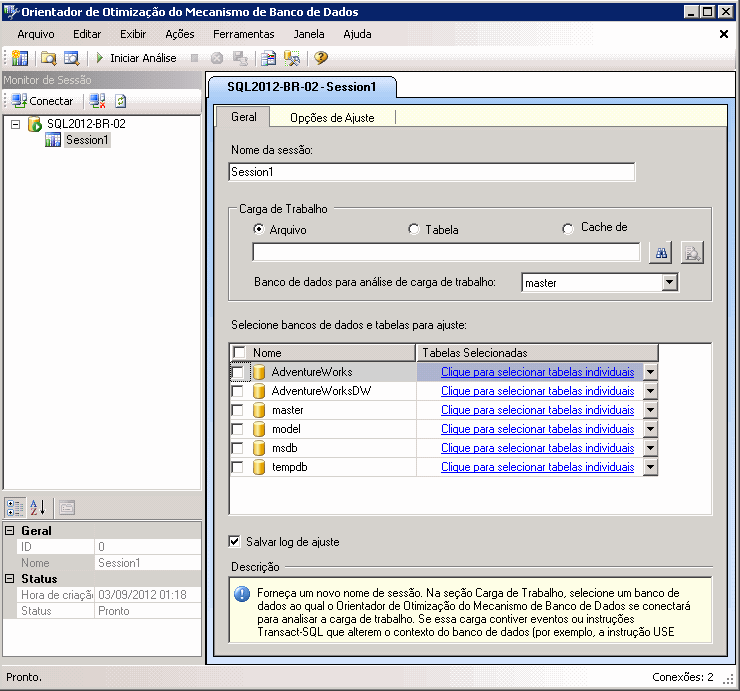Screen dimensions: 740x691
Task: Click the help question mark toolbar icon
Action: click(x=320, y=58)
